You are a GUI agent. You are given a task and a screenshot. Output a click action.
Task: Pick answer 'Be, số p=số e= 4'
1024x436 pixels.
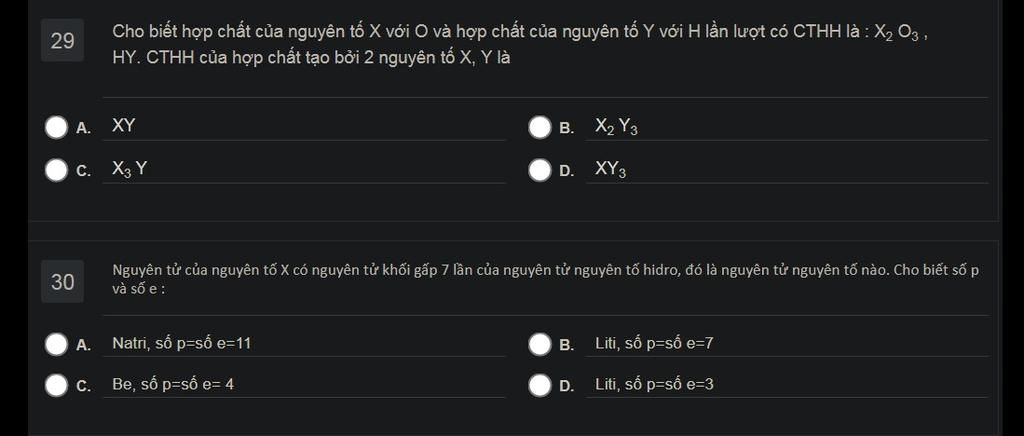coord(173,384)
